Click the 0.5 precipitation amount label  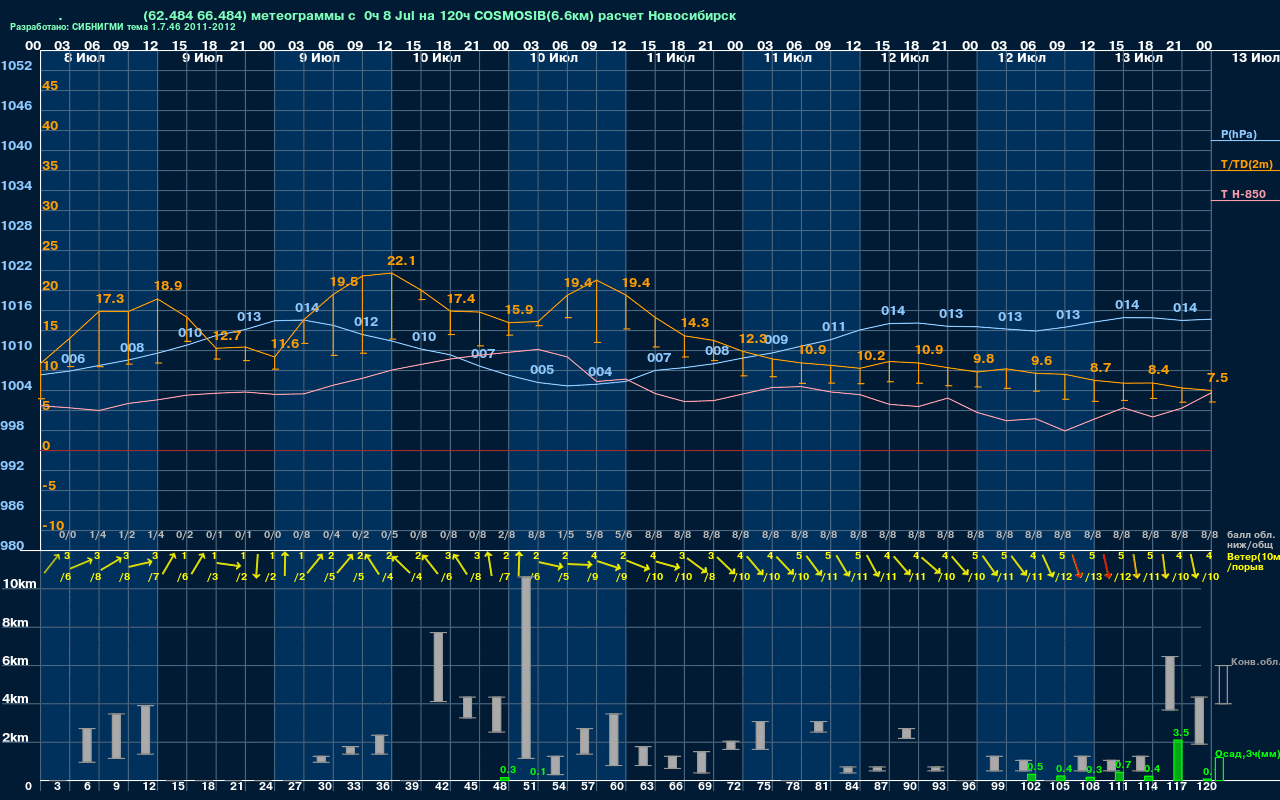pos(1035,767)
